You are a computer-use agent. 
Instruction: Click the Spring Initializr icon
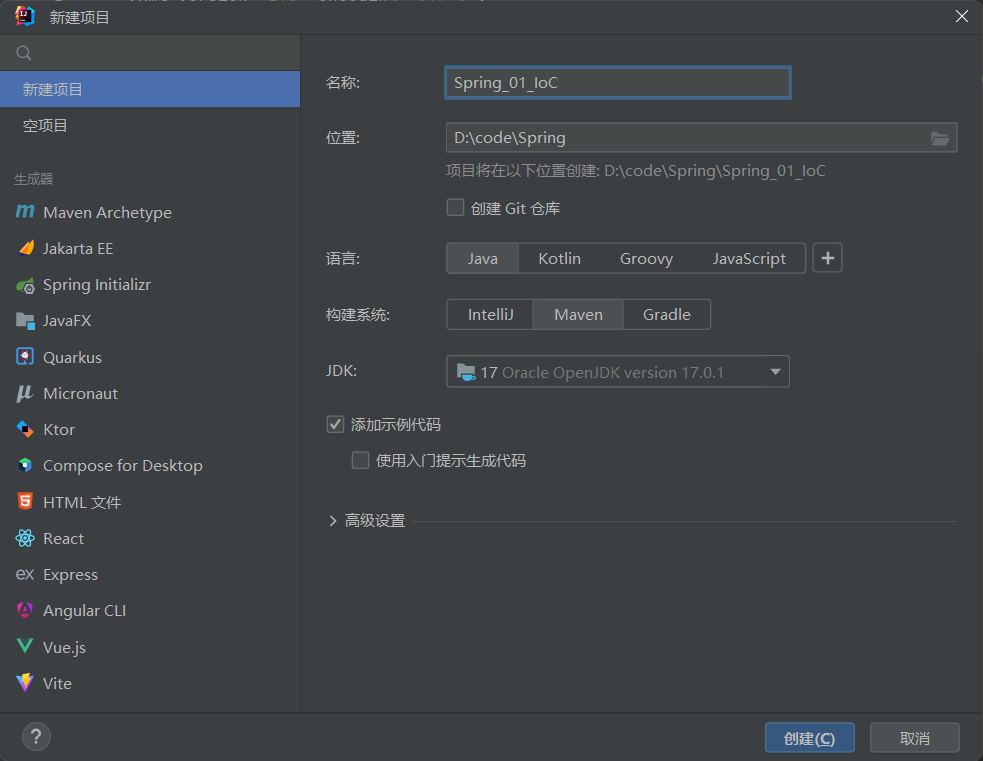point(25,285)
